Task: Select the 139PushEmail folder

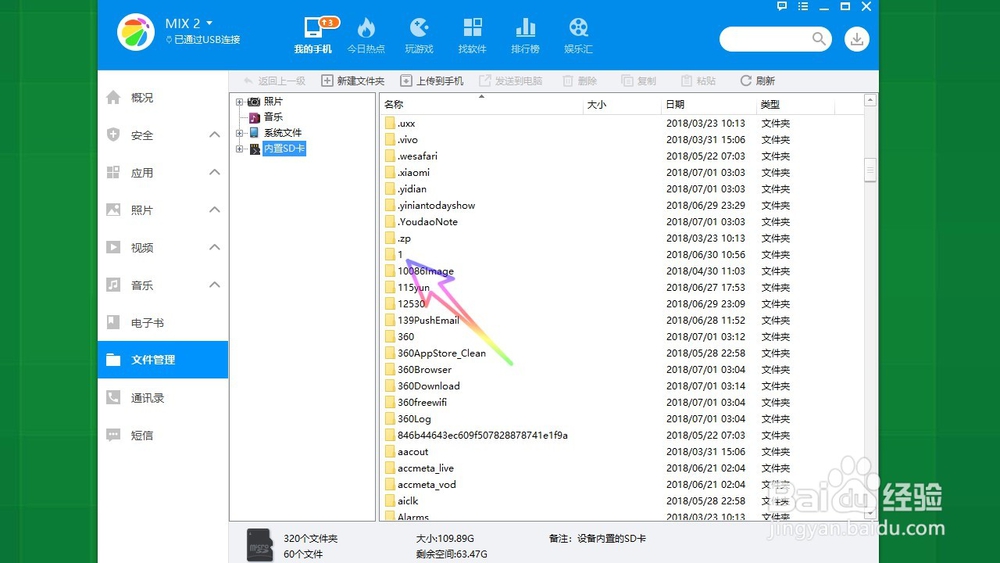Action: [428, 320]
